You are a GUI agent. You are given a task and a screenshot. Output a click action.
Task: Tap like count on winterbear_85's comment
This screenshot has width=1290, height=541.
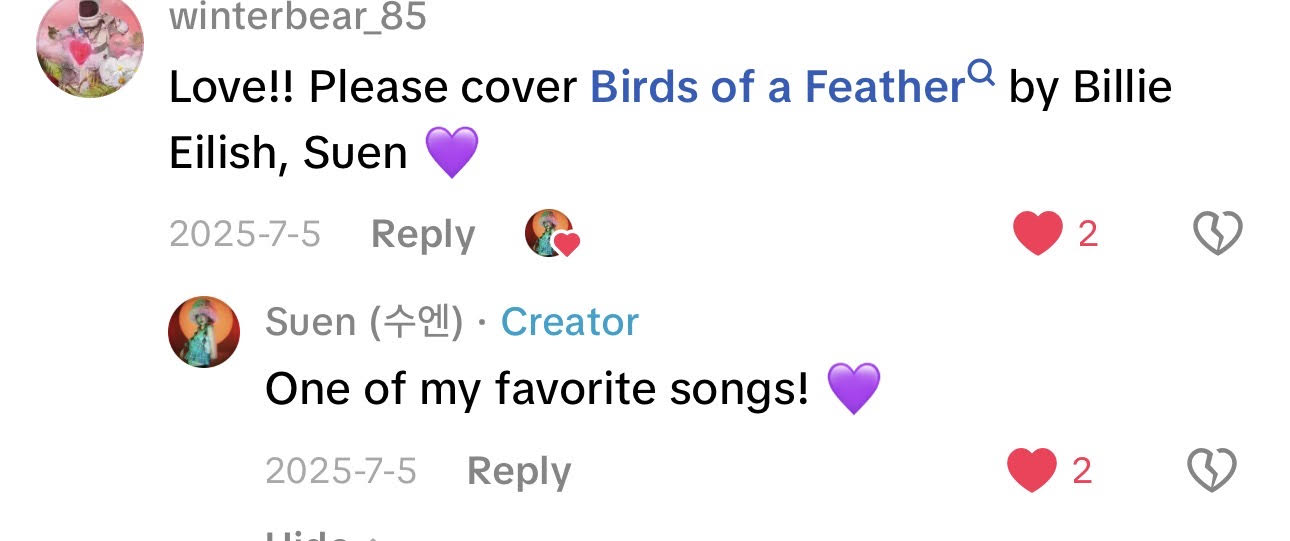click(1088, 234)
